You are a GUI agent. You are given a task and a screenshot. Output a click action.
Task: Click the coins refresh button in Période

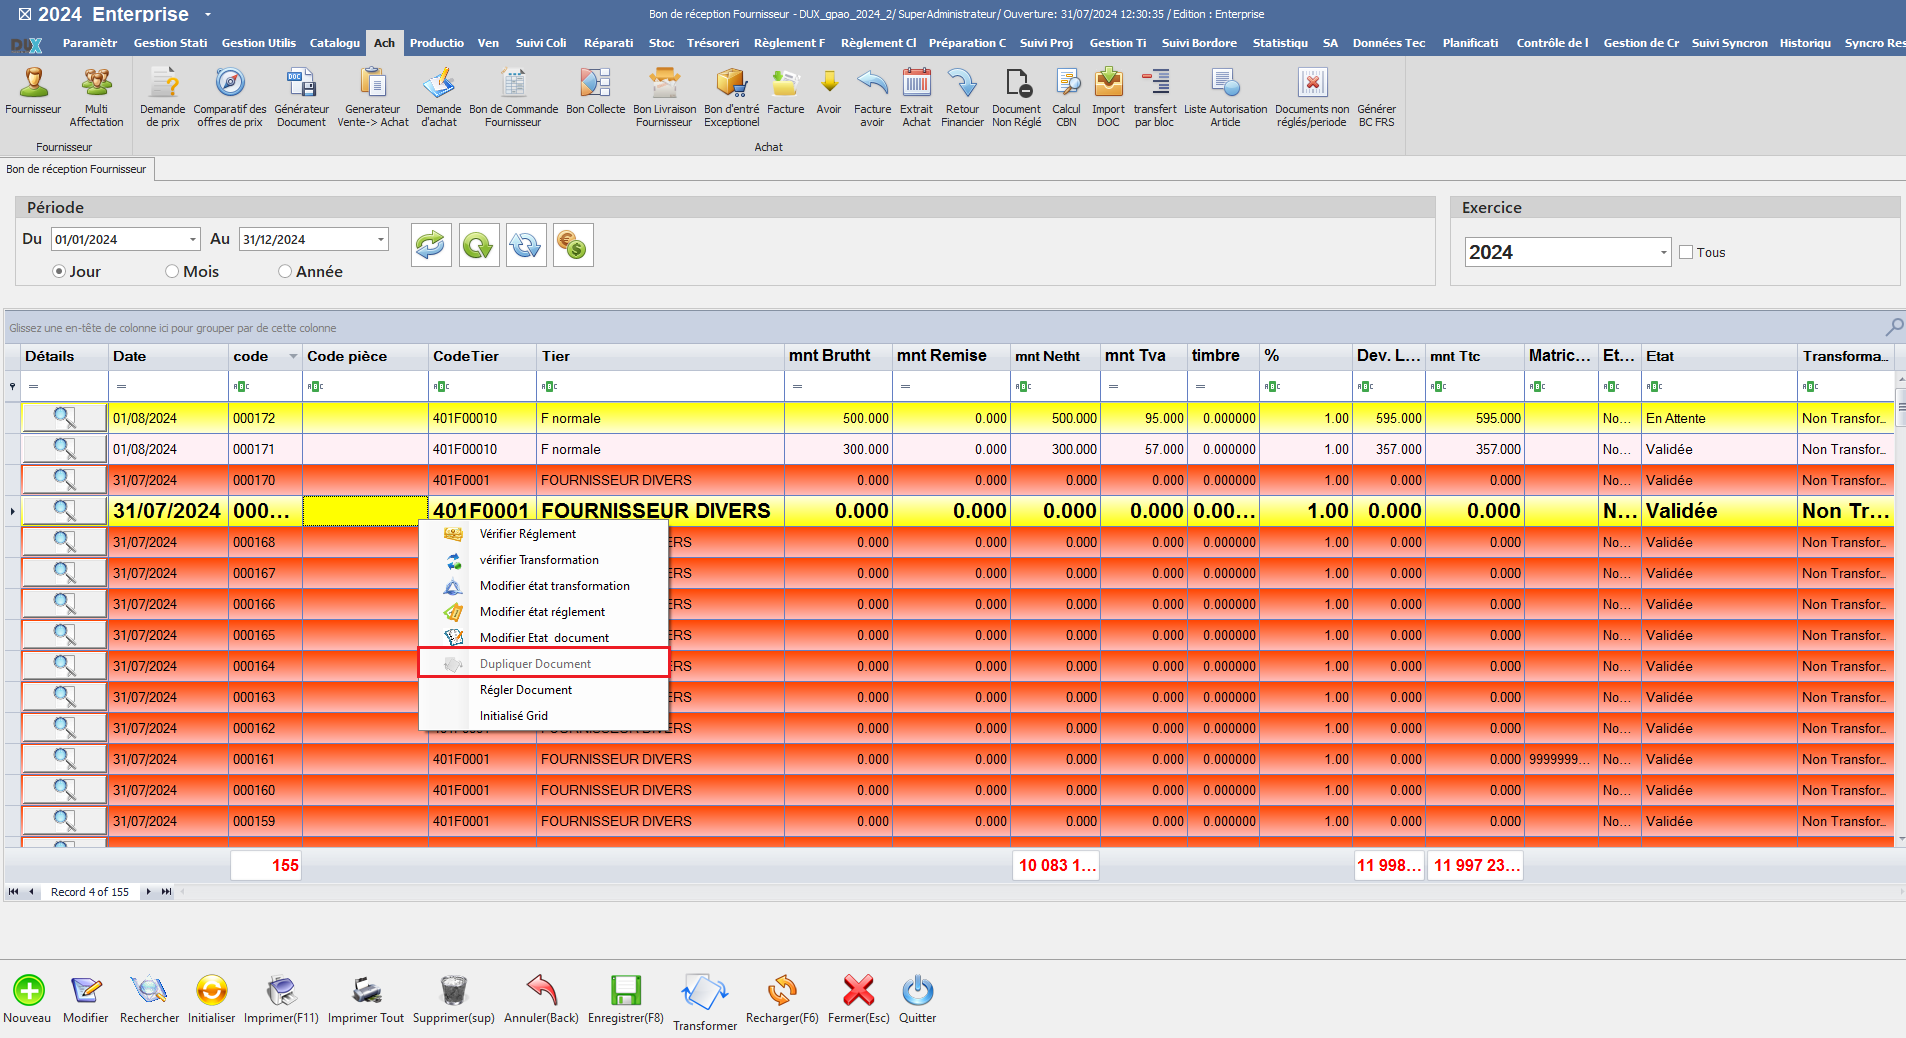[x=573, y=245]
